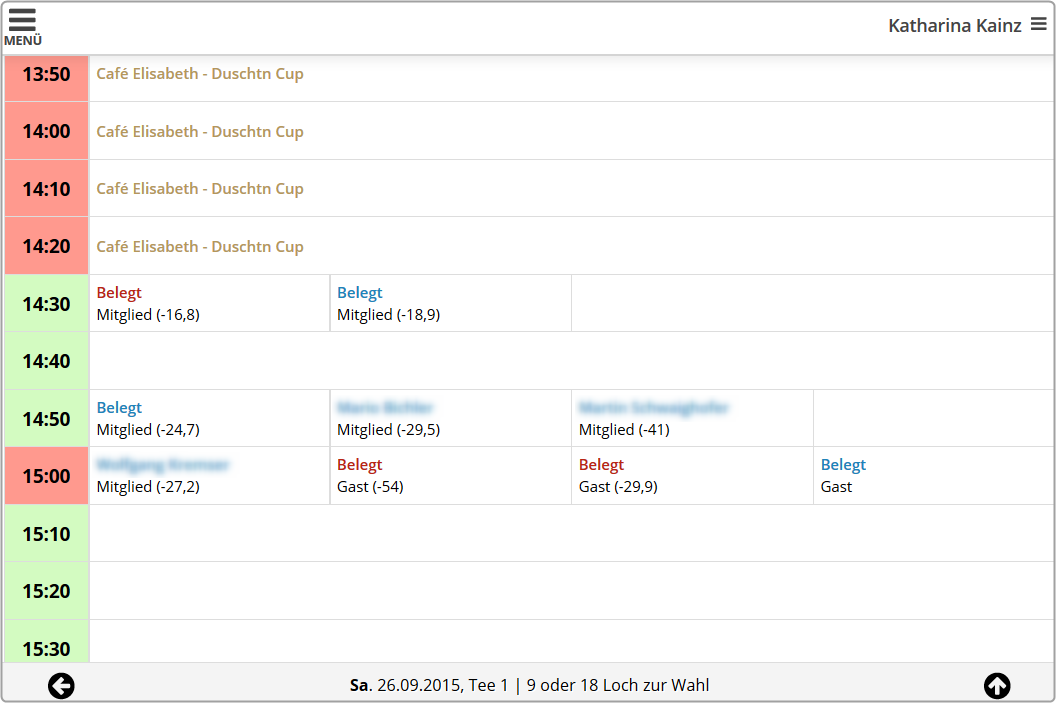This screenshot has width=1056, height=703.
Task: Open the 13:50 Café Elisabeth Duschtn Cup entry
Action: [200, 74]
